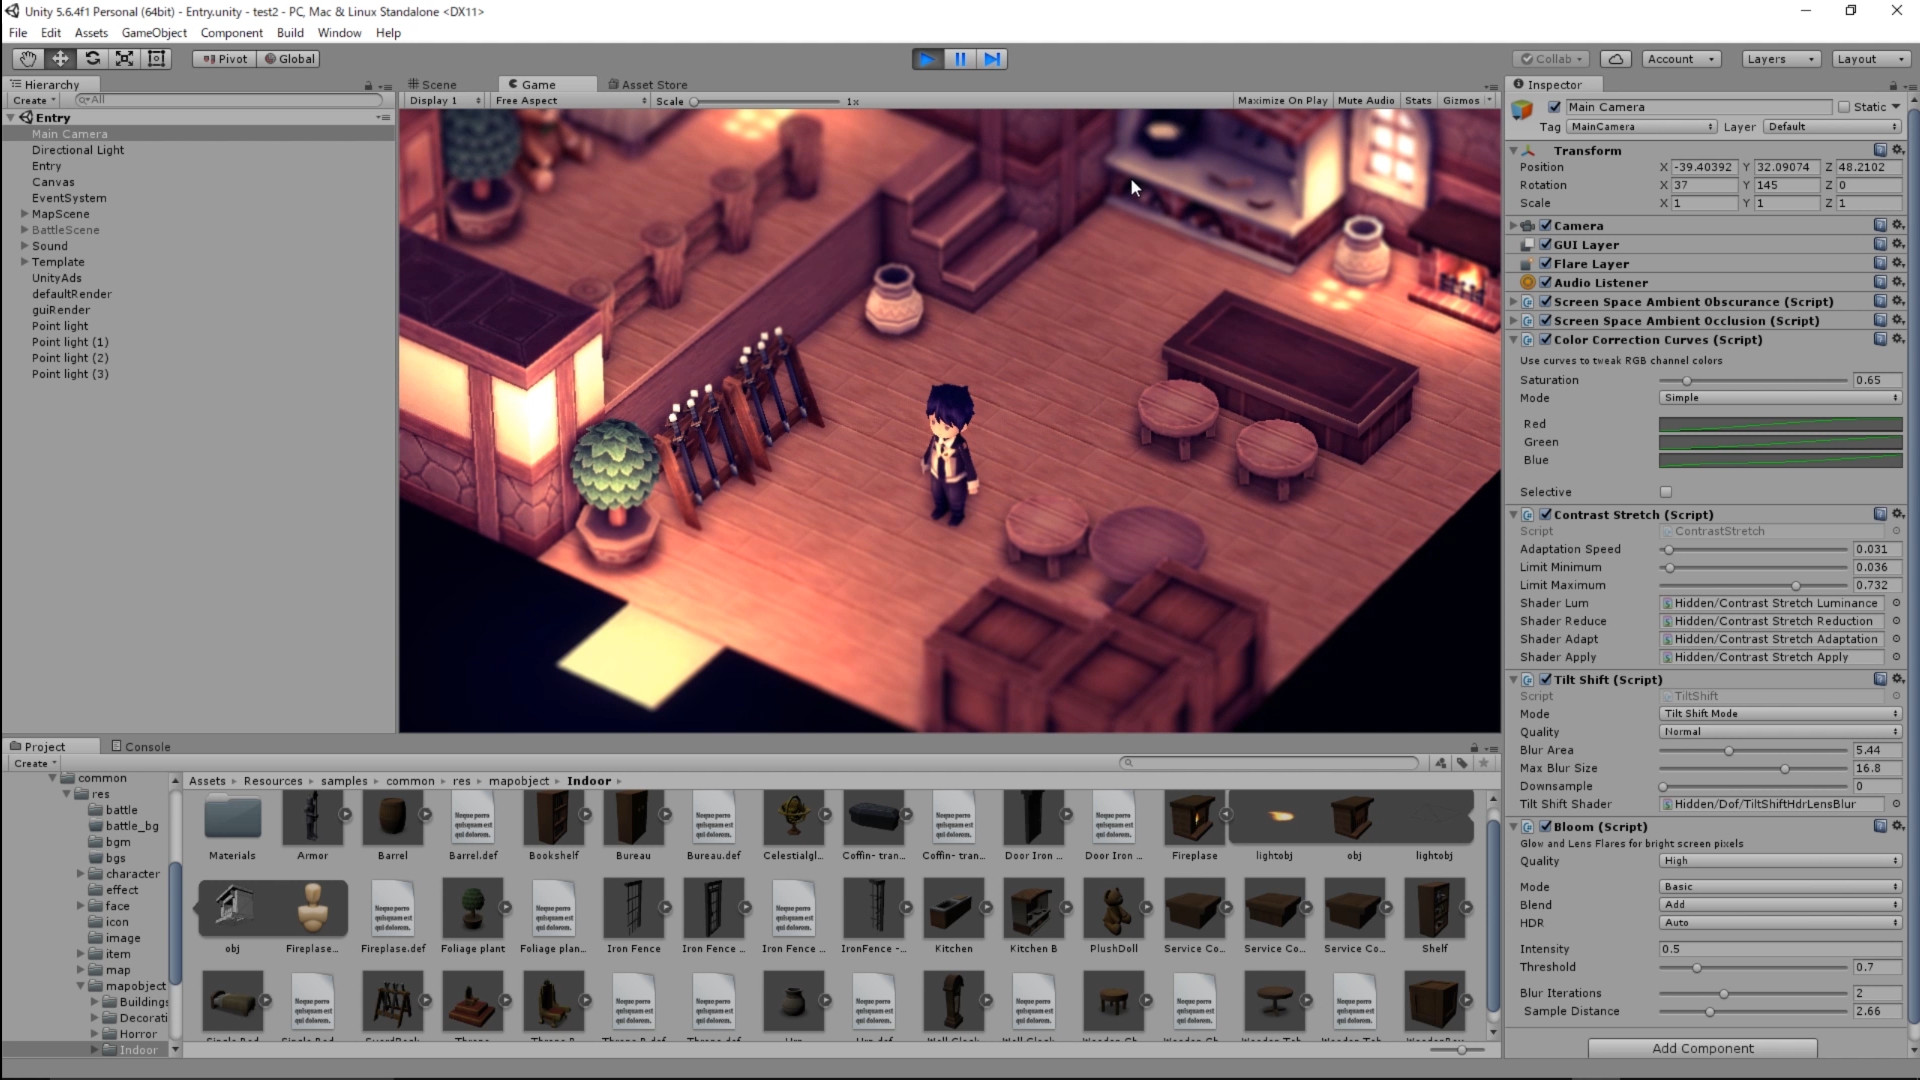Toggle the Selective checkbox in Color Correction Curves

pos(1666,491)
